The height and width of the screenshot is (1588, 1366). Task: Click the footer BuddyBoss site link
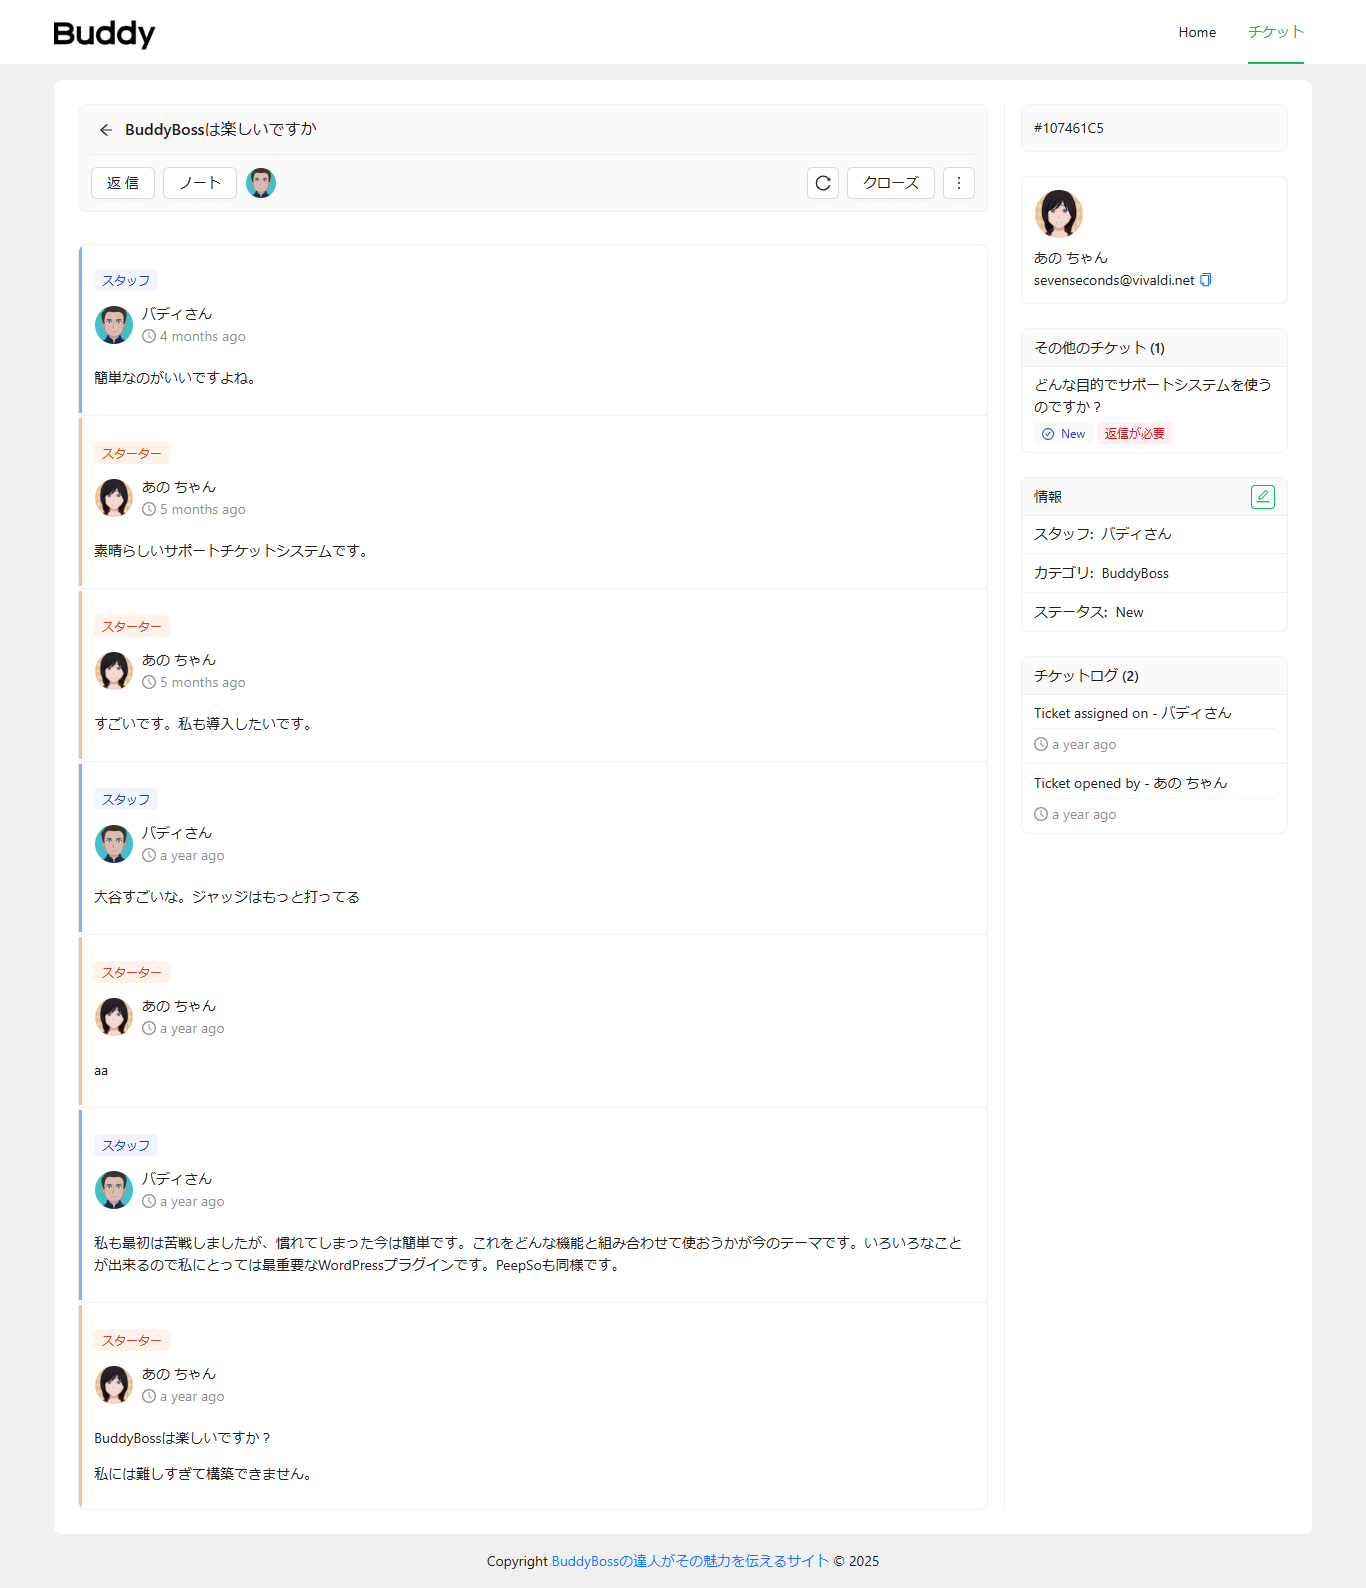tap(690, 1561)
